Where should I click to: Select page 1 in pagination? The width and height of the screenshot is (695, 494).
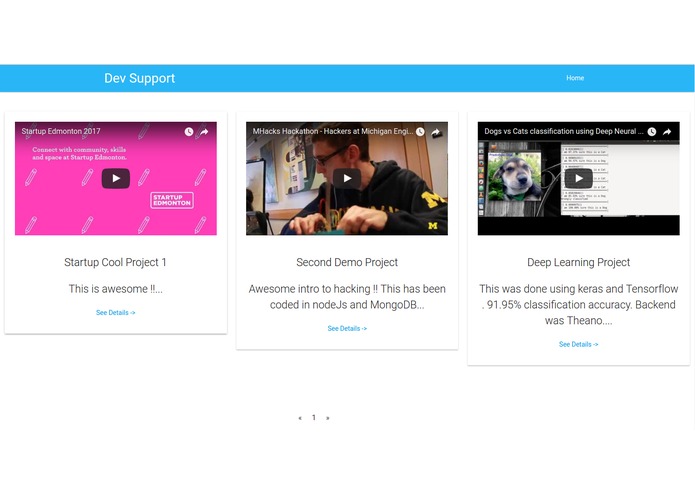coord(314,417)
